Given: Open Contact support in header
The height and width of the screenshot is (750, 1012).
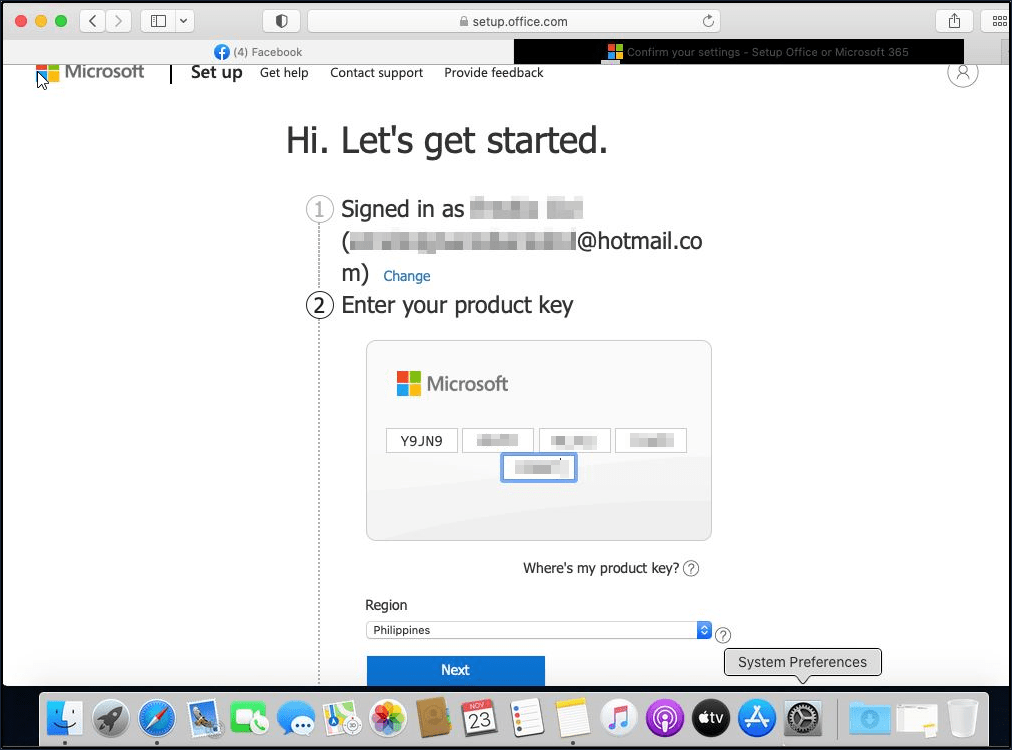Looking at the screenshot, I should (376, 73).
